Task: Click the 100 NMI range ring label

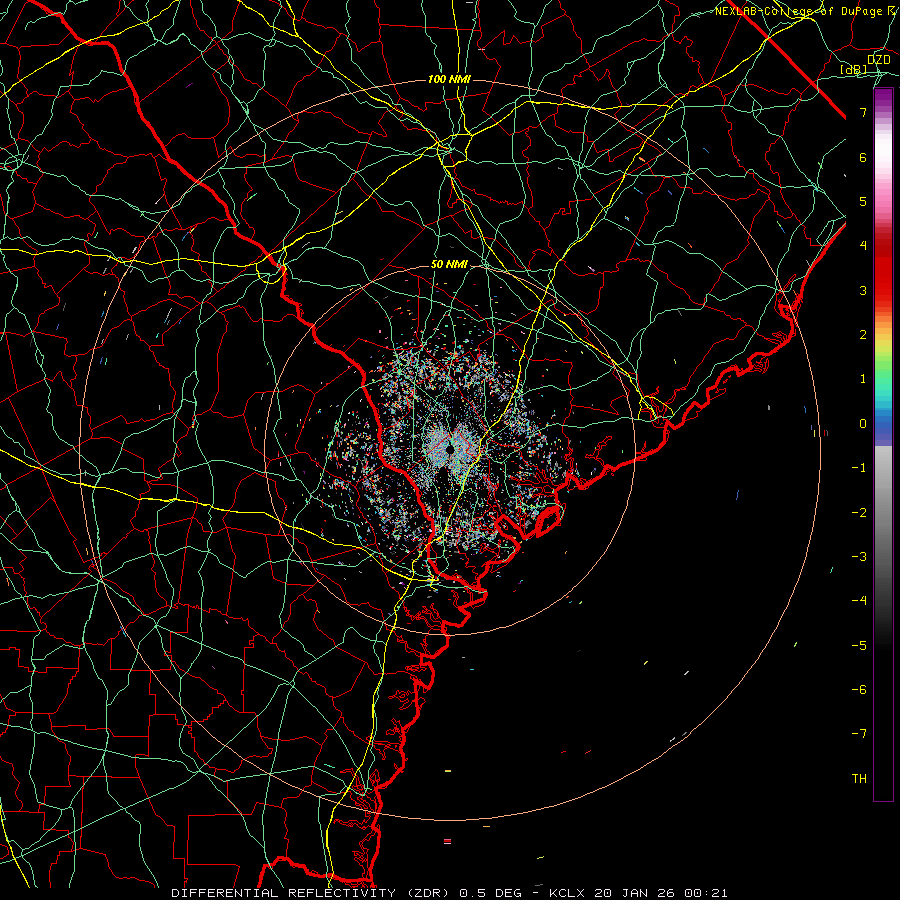Action: (x=449, y=79)
